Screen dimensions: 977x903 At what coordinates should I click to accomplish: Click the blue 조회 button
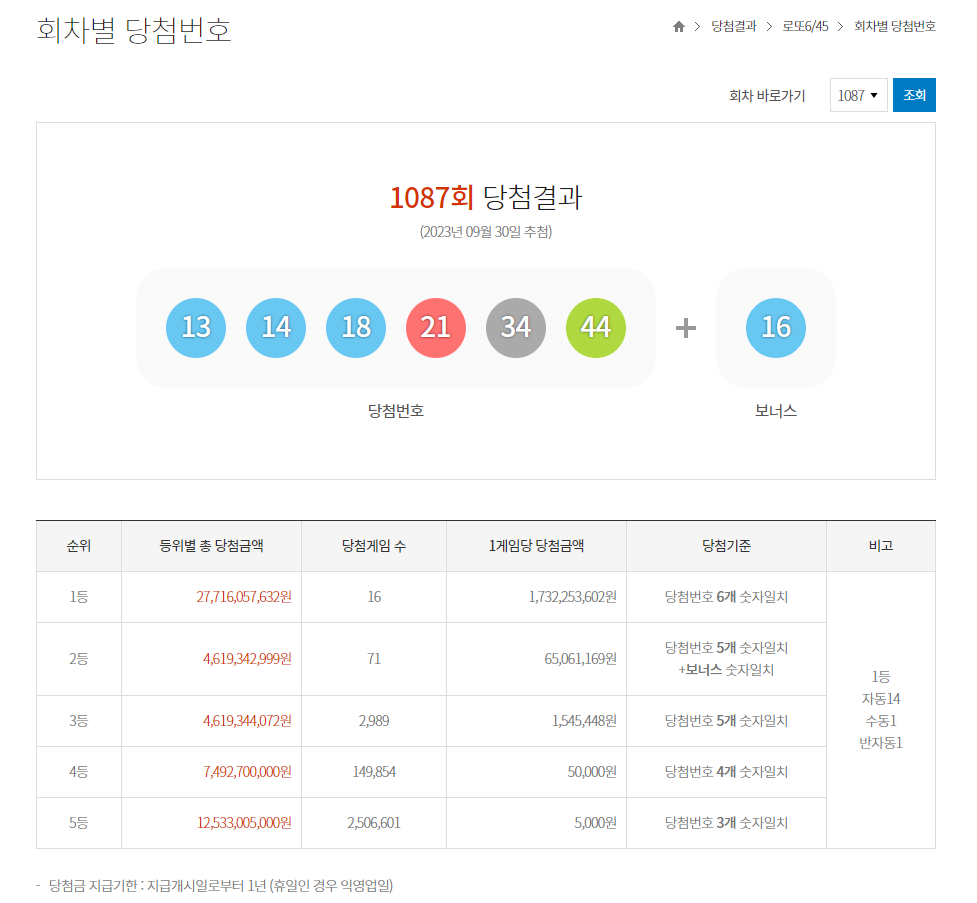(914, 95)
